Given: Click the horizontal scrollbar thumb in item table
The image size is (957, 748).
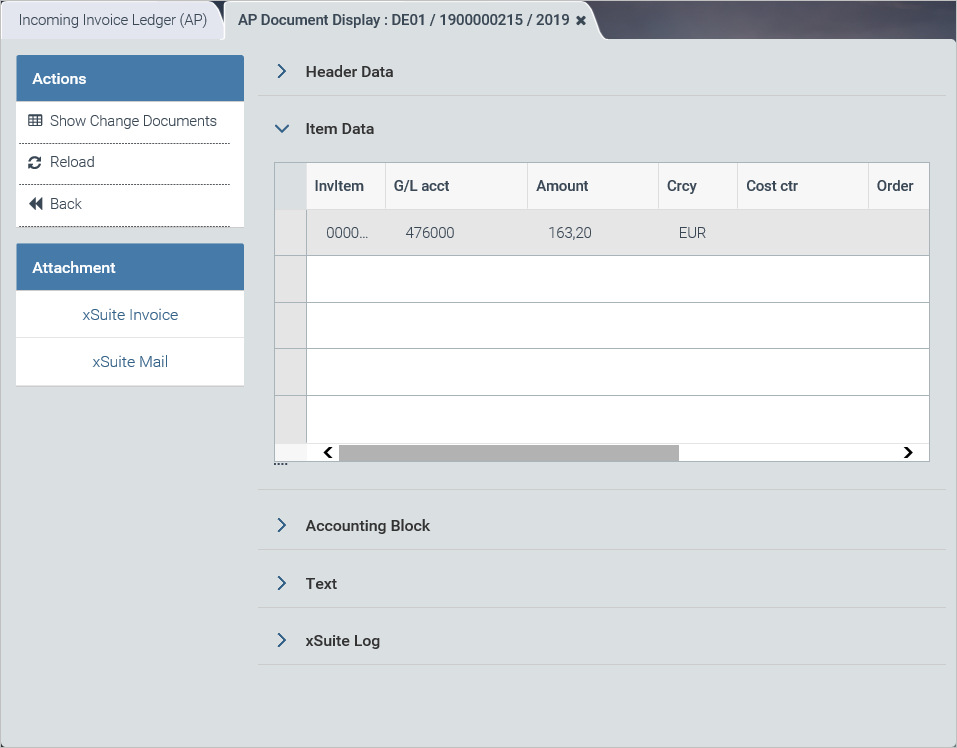Looking at the screenshot, I should (508, 453).
